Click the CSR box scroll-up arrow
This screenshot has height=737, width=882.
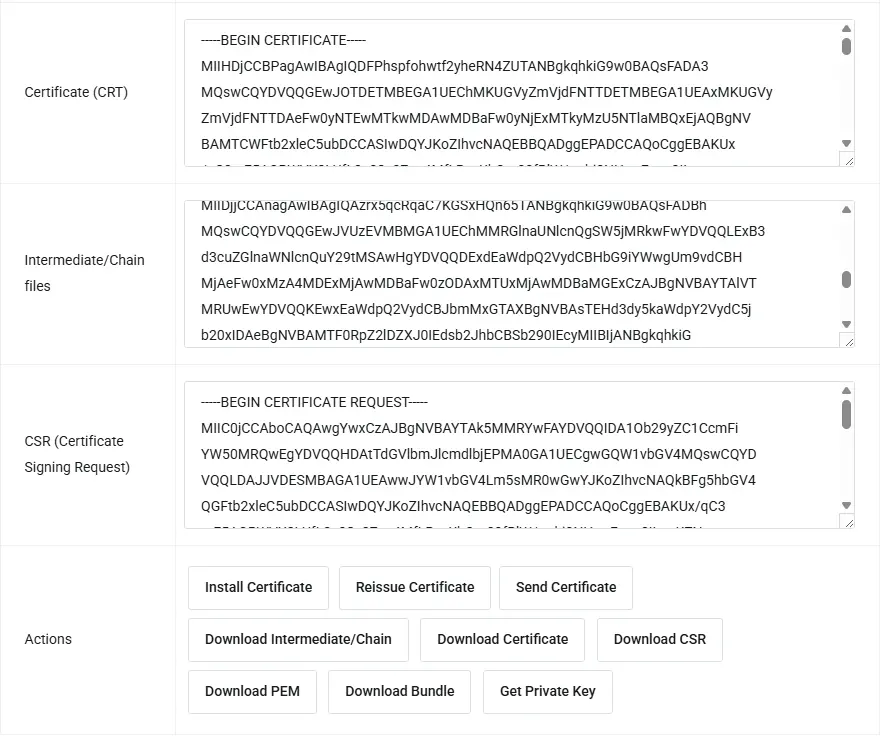coord(847,391)
